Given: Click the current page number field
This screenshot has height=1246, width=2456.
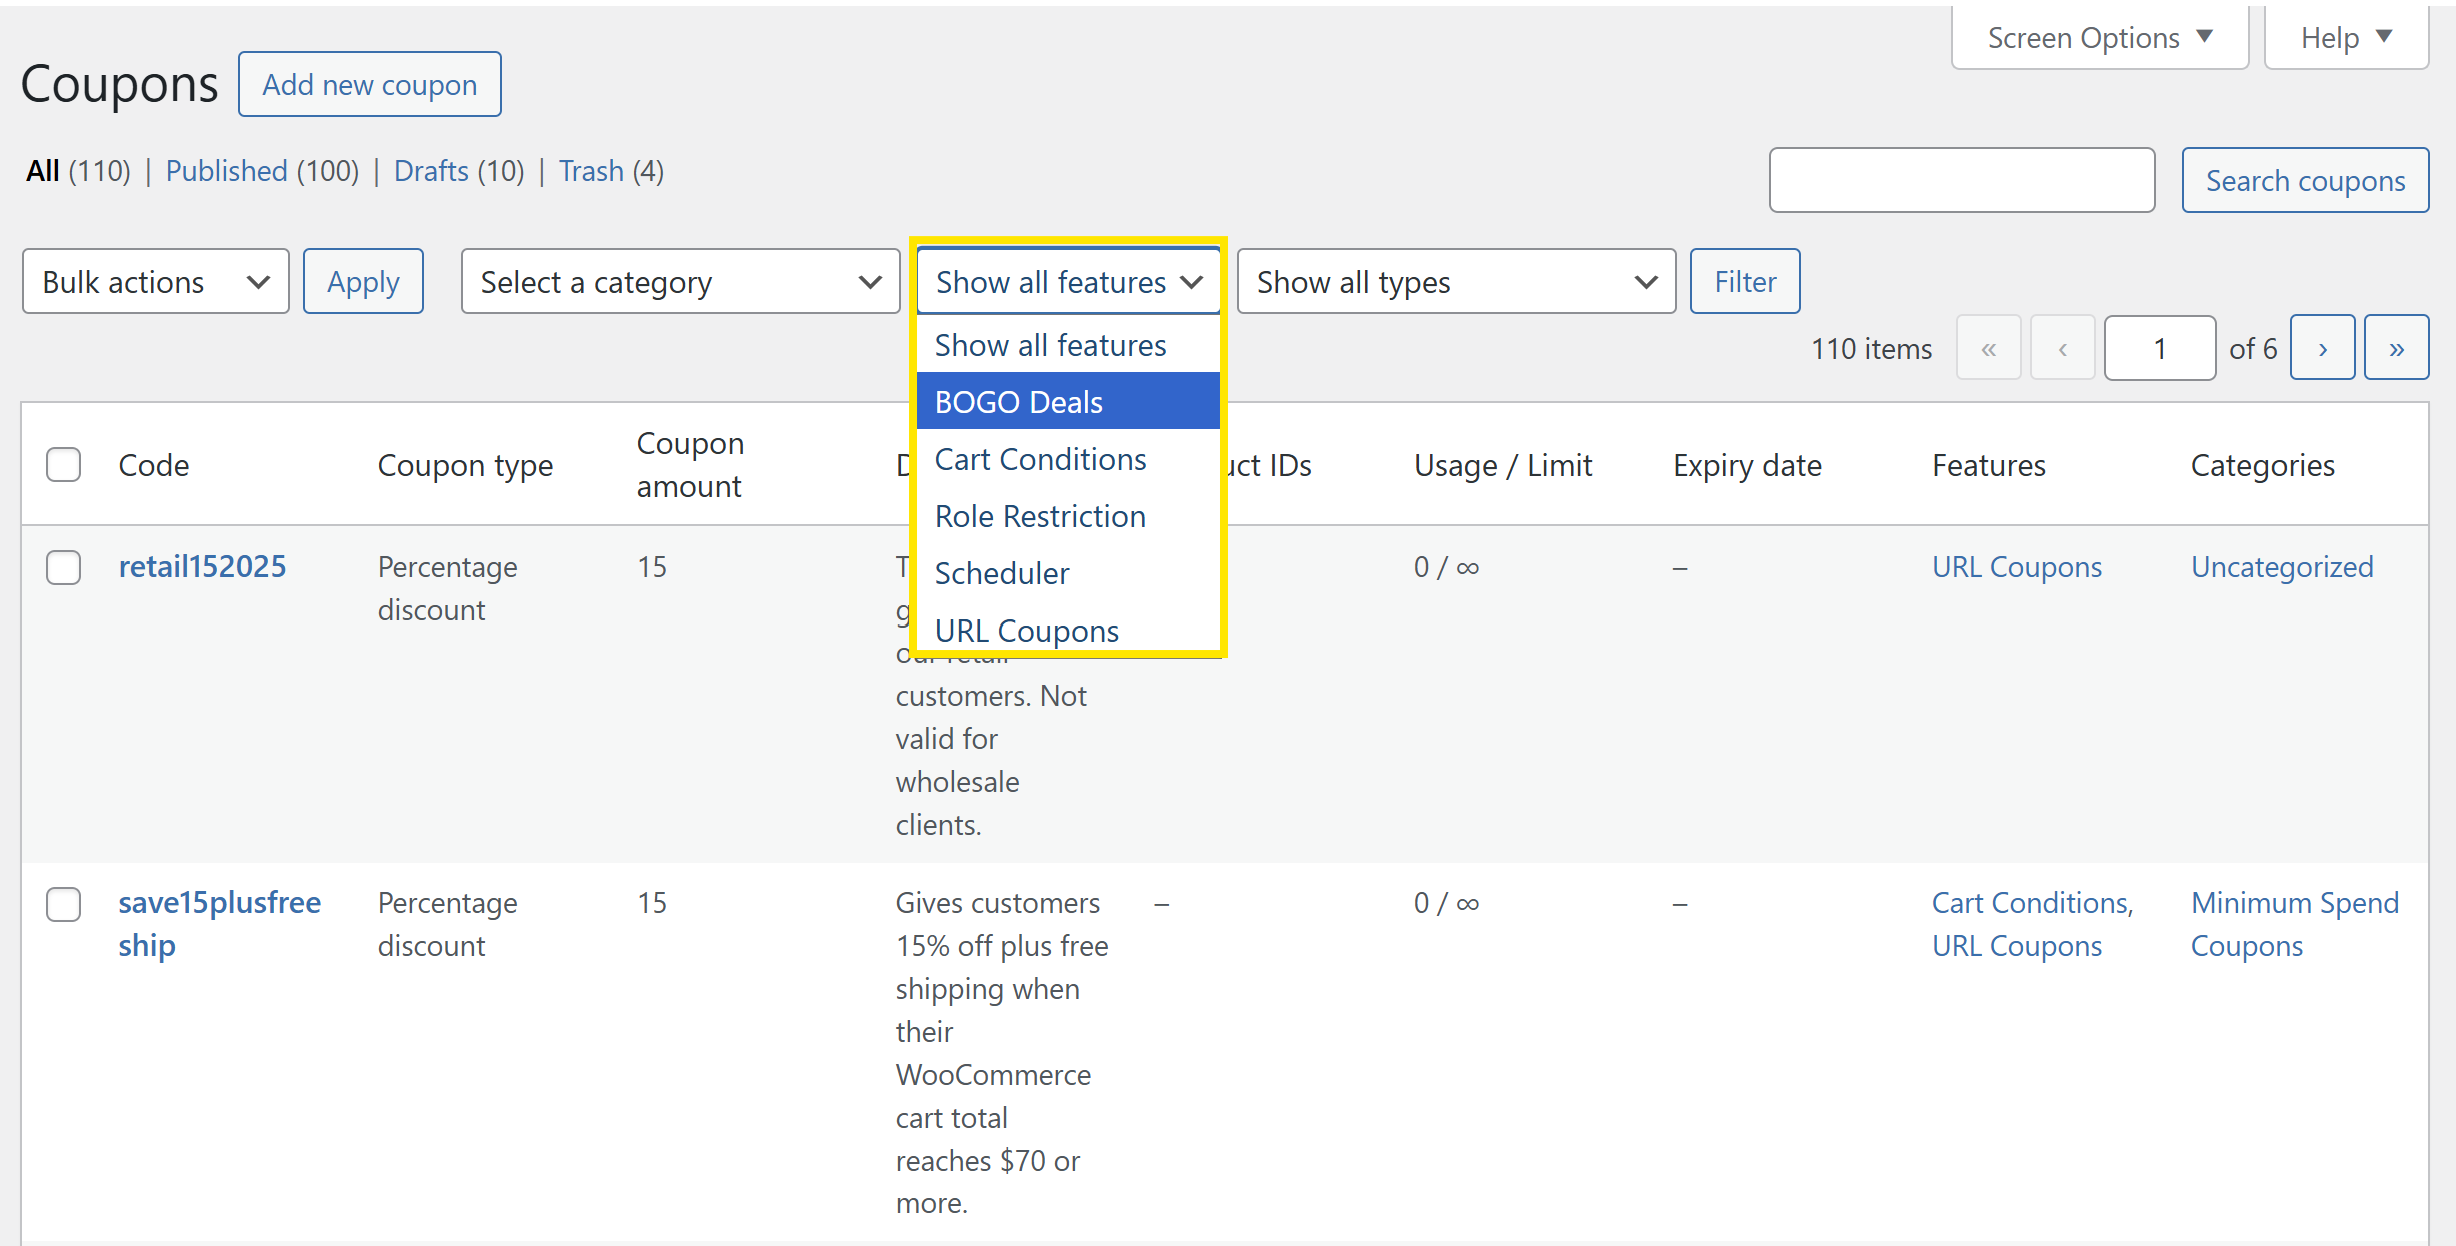Looking at the screenshot, I should point(2159,348).
